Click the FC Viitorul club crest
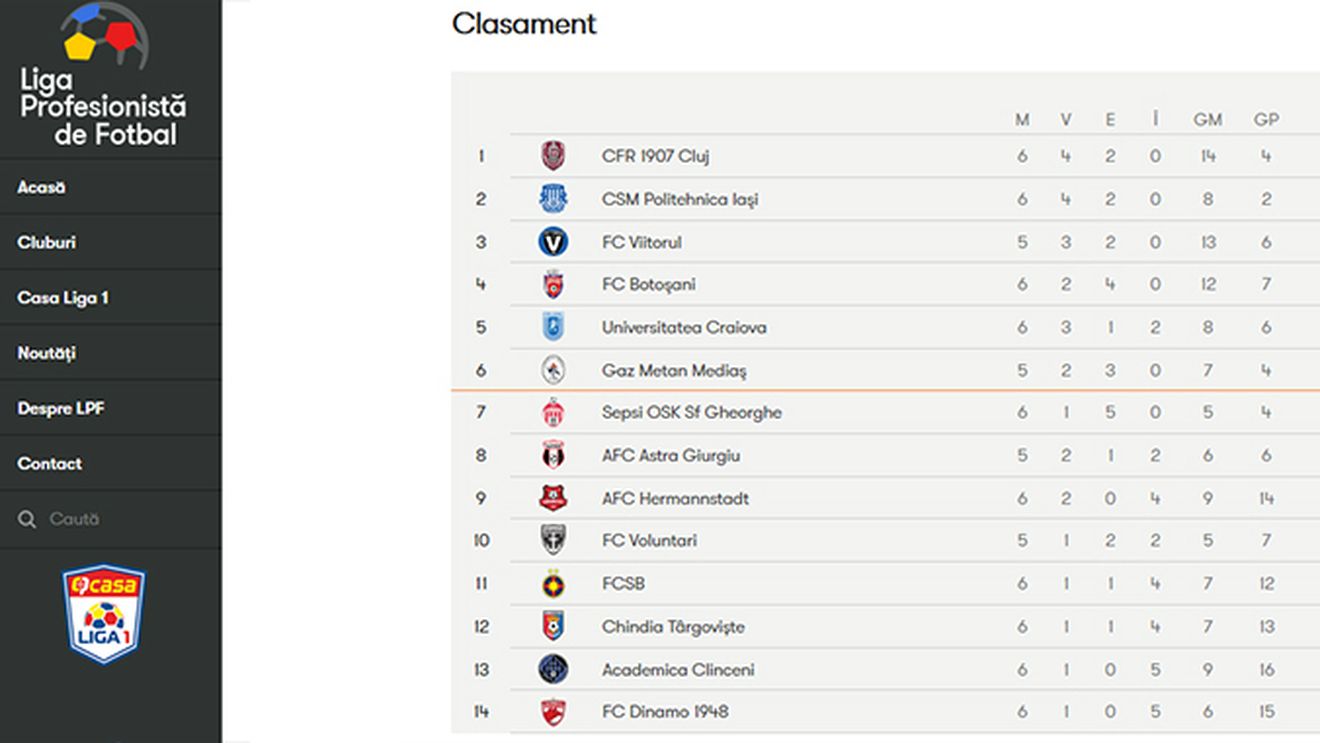 pos(553,242)
